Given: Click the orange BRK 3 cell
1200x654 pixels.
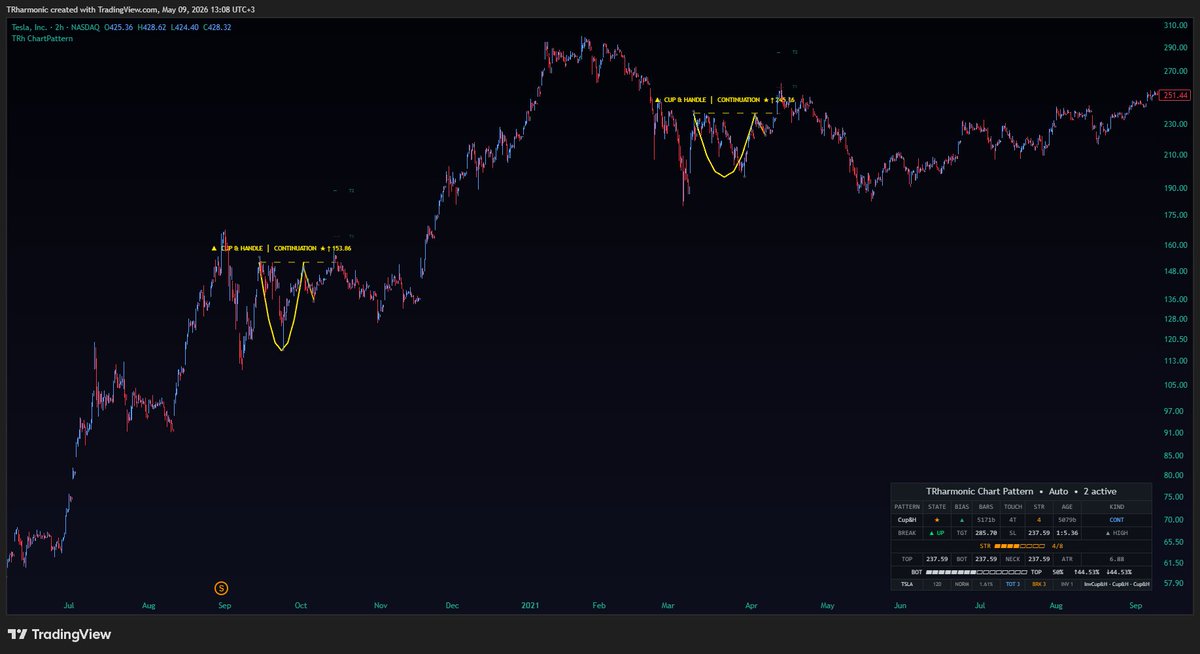Looking at the screenshot, I should [1039, 584].
